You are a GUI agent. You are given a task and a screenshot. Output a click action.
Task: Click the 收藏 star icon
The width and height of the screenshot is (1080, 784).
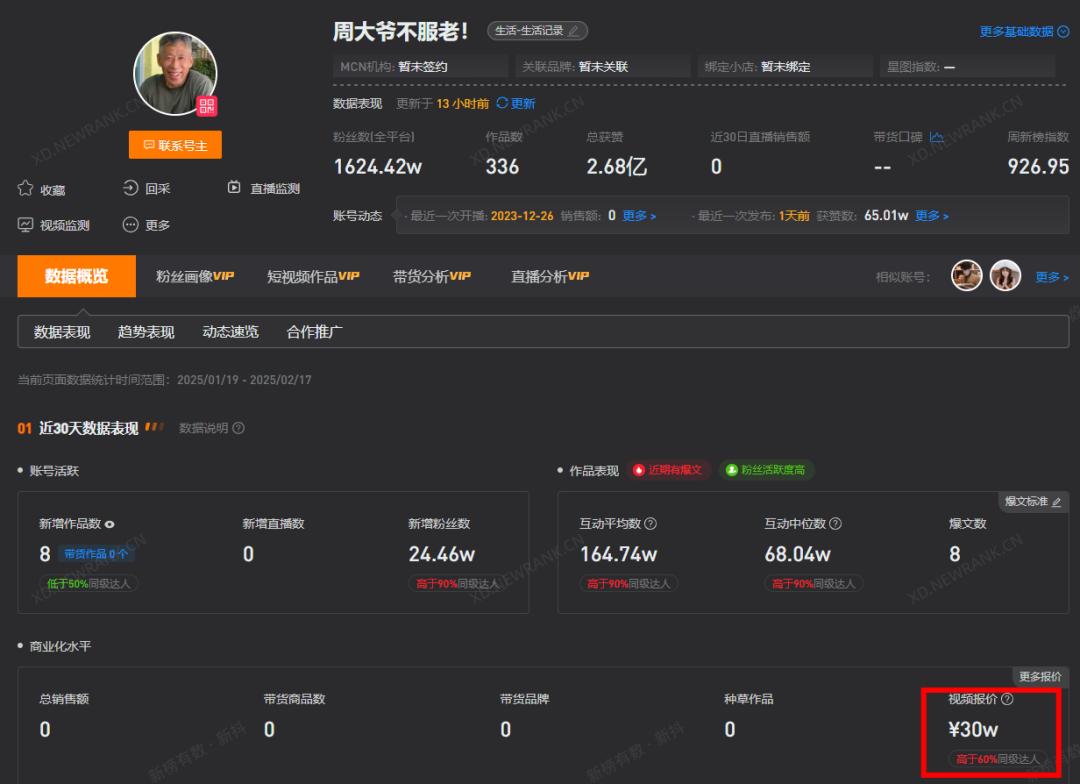tap(26, 188)
